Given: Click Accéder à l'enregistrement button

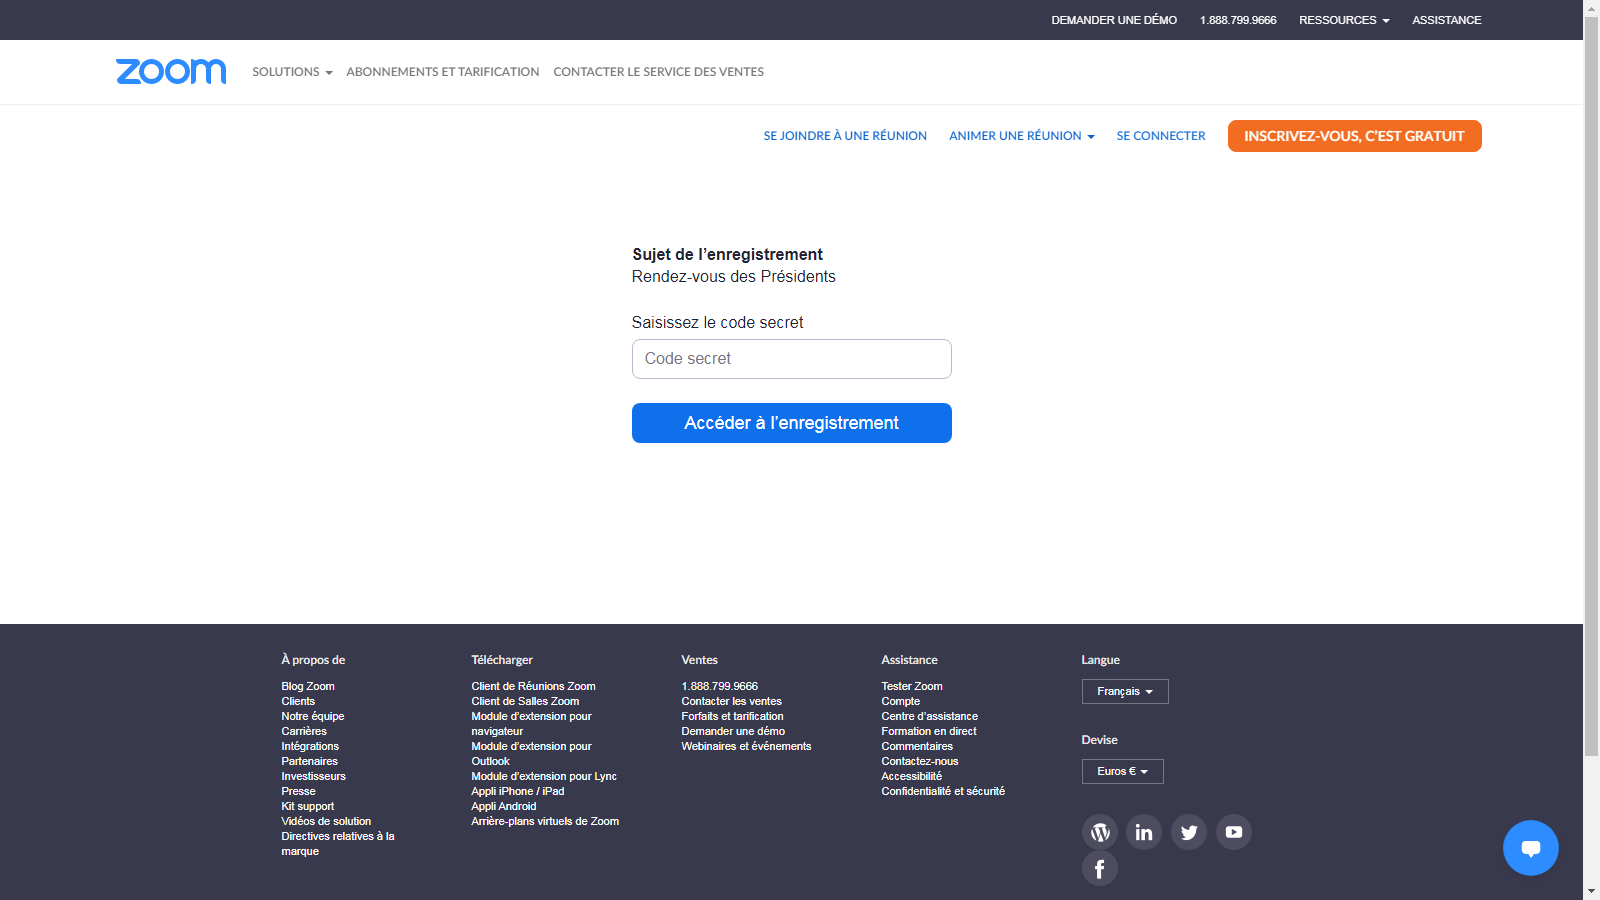Looking at the screenshot, I should coord(791,423).
